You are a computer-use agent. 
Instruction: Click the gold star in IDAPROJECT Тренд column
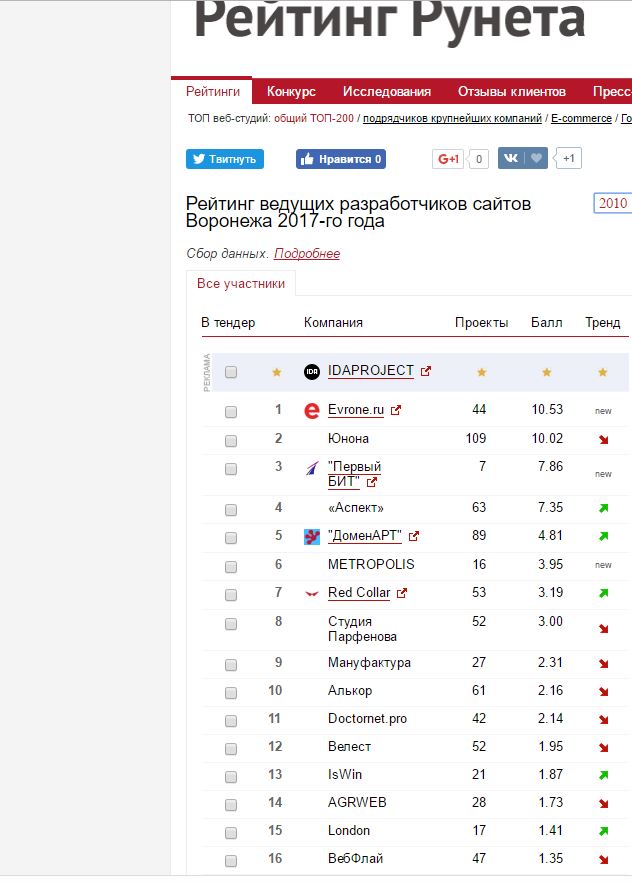(603, 372)
